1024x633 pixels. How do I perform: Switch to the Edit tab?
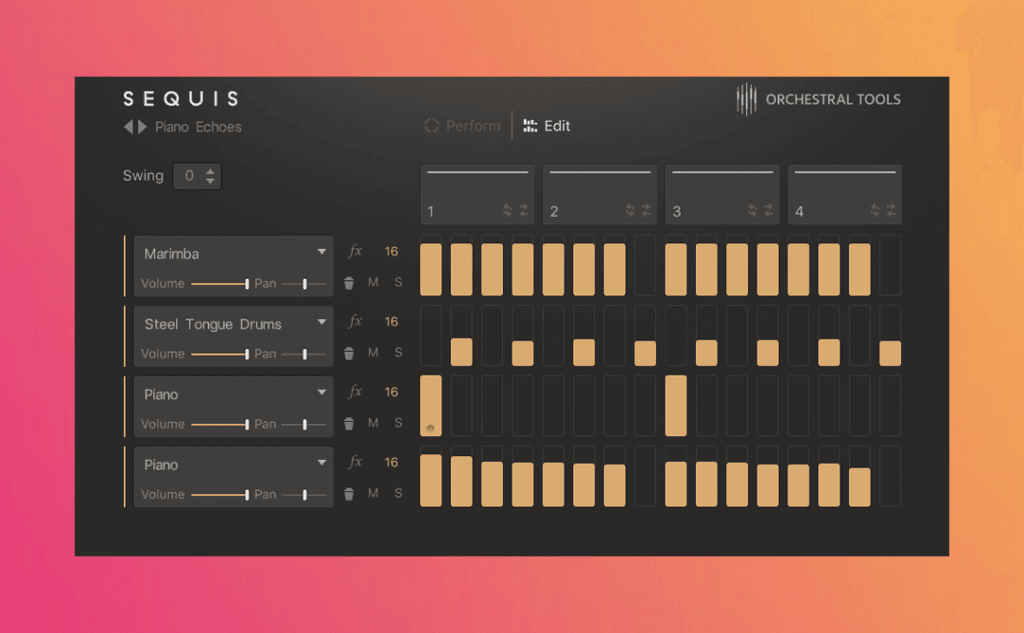[547, 126]
